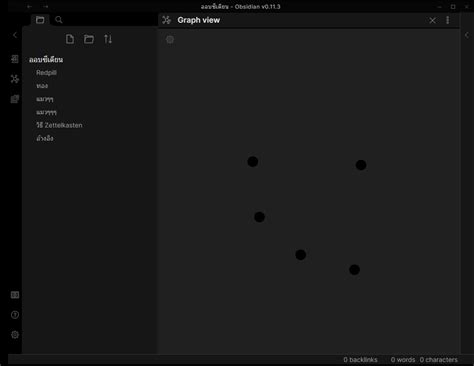Click the stacked-documents ribbon icon below graph icon
Image resolution: width=474 pixels, height=366 pixels.
point(15,99)
